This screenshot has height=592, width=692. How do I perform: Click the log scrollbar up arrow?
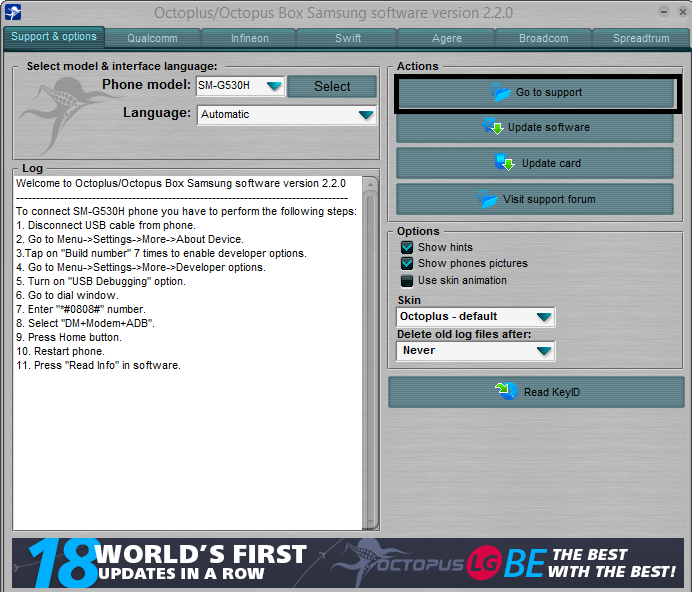pos(370,184)
